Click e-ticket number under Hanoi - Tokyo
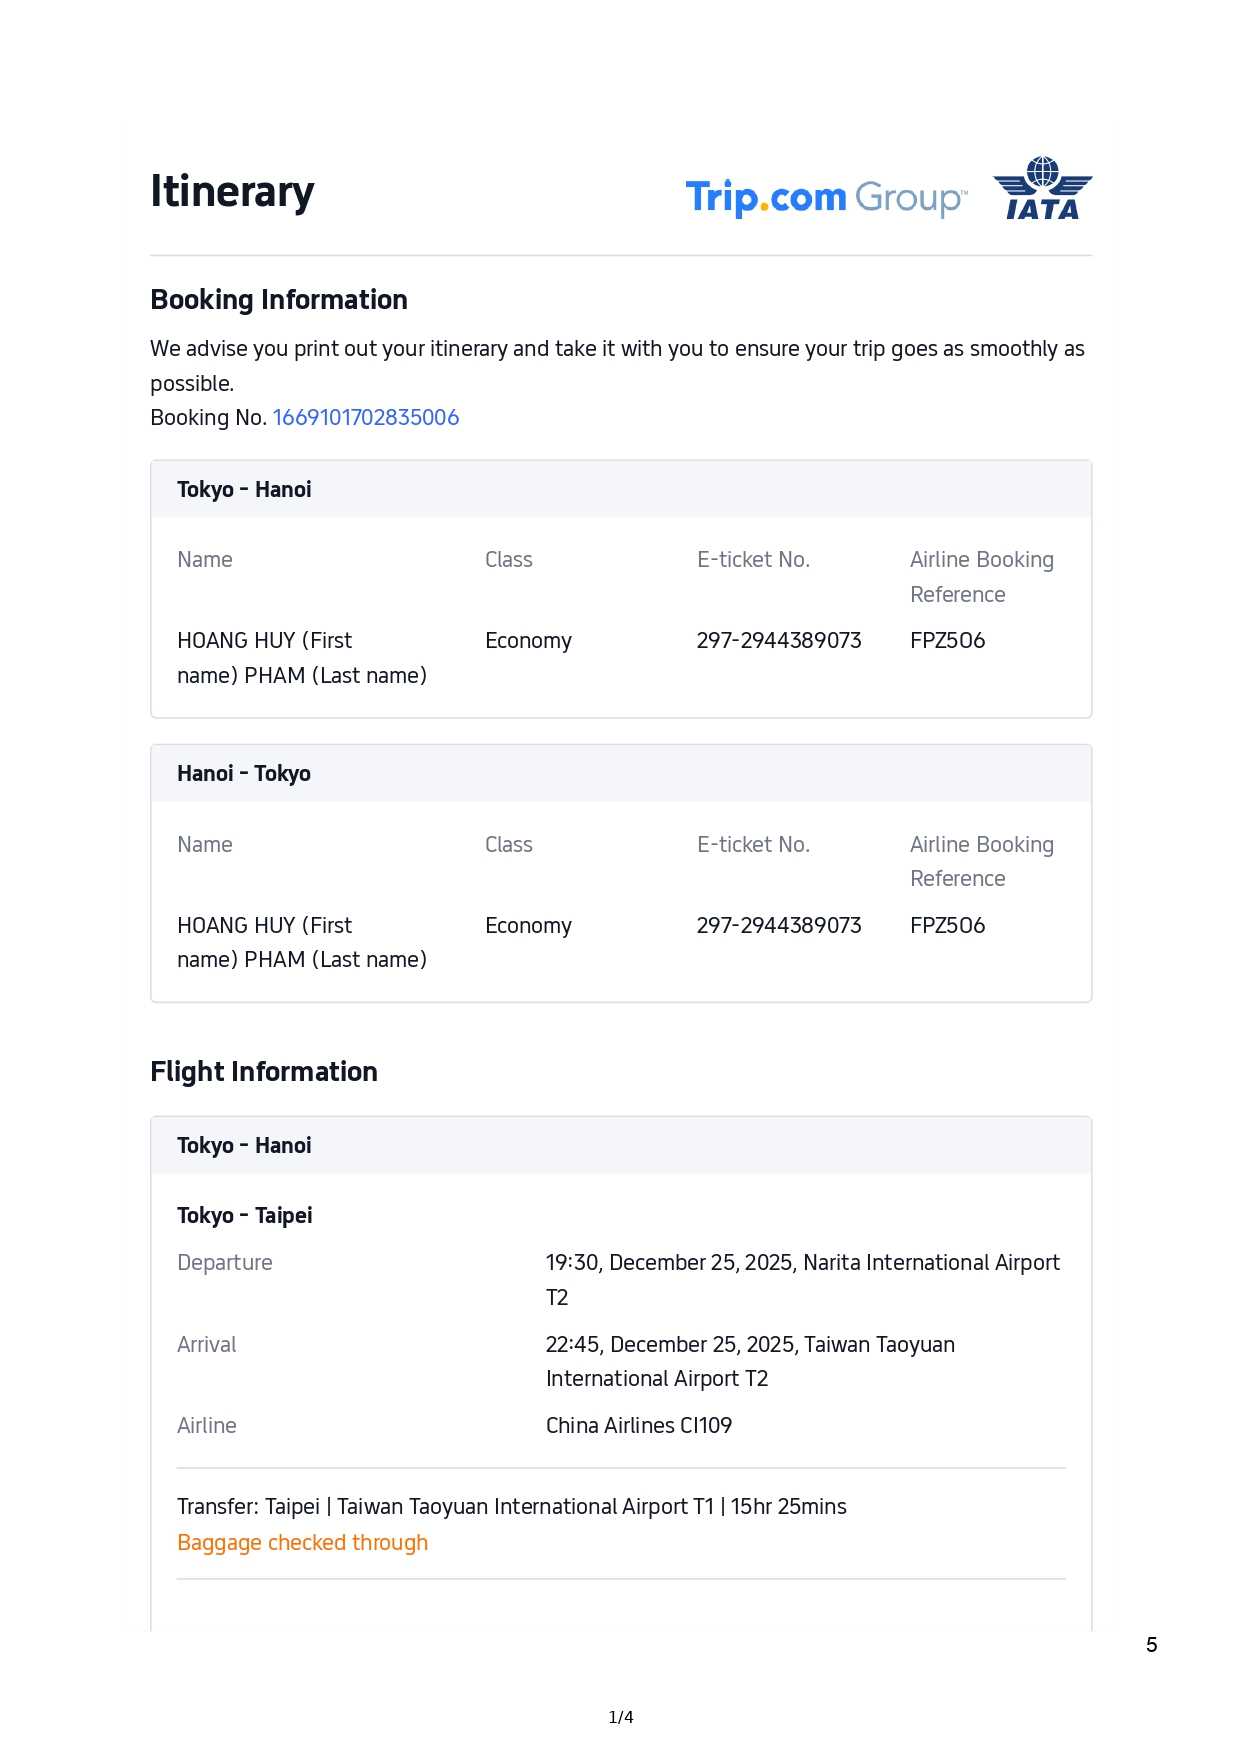The height and width of the screenshot is (1756, 1242). (x=778, y=925)
